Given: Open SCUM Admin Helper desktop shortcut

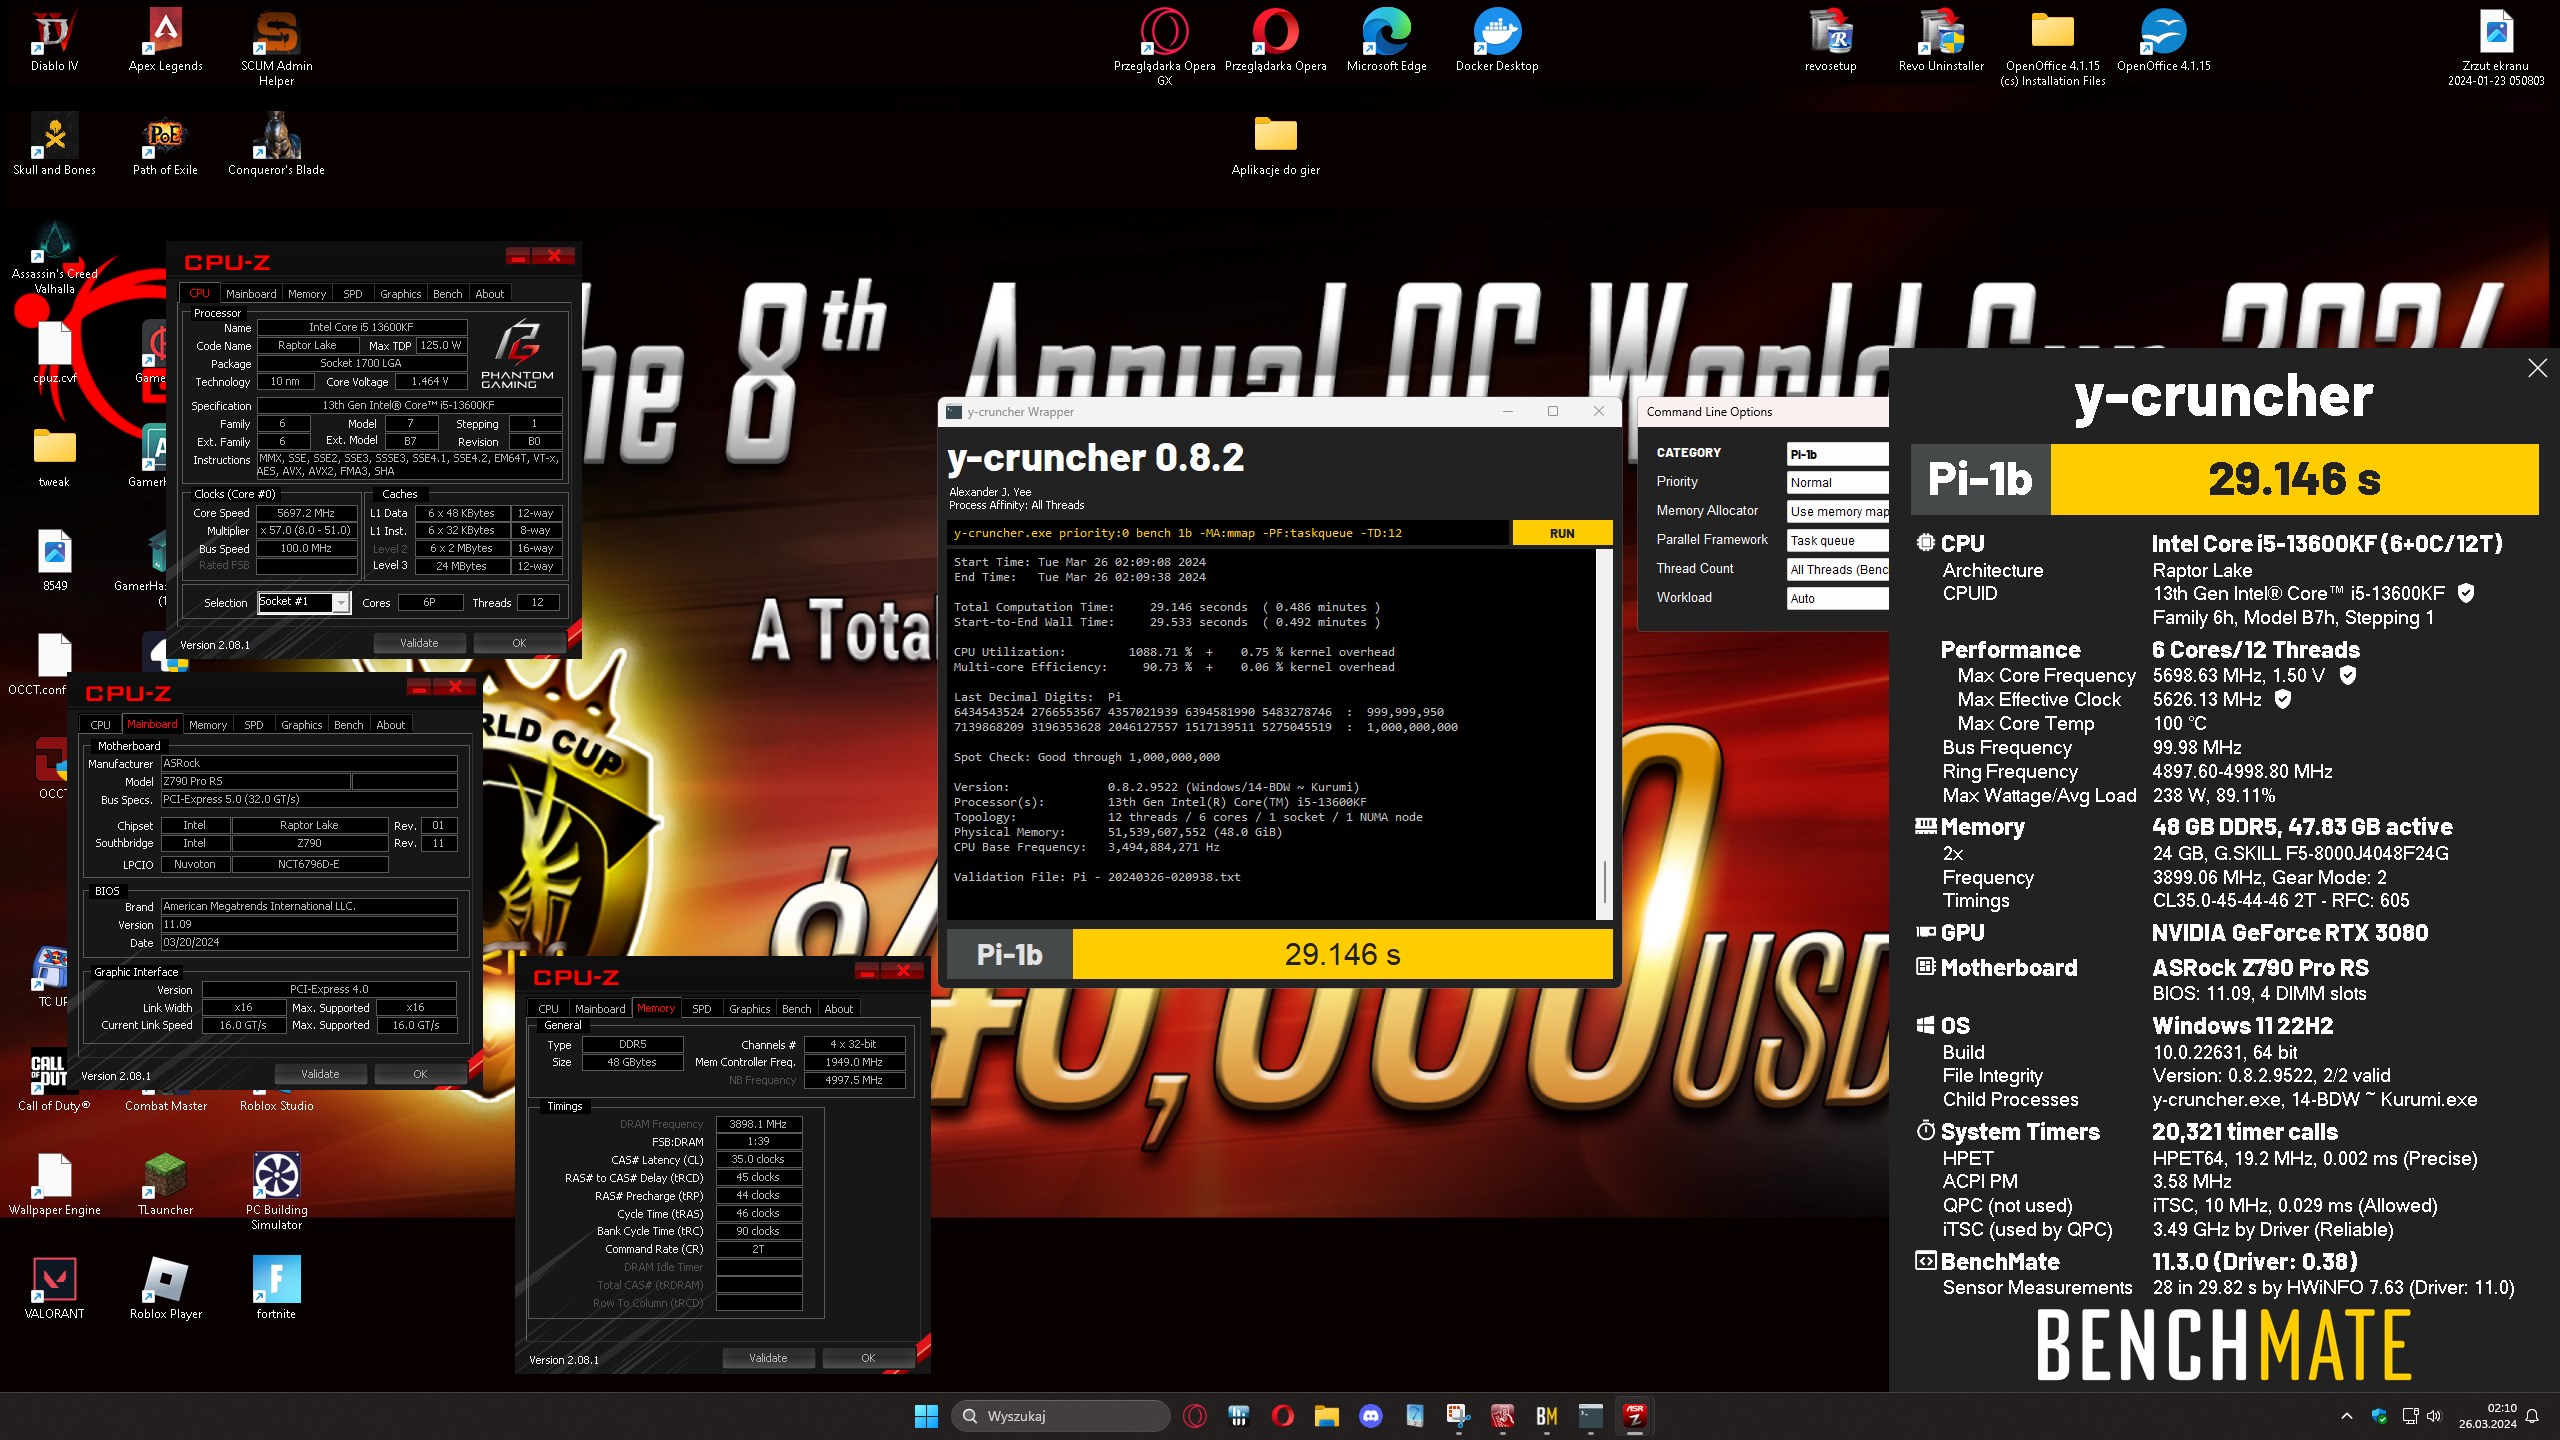Looking at the screenshot, I should [277, 47].
